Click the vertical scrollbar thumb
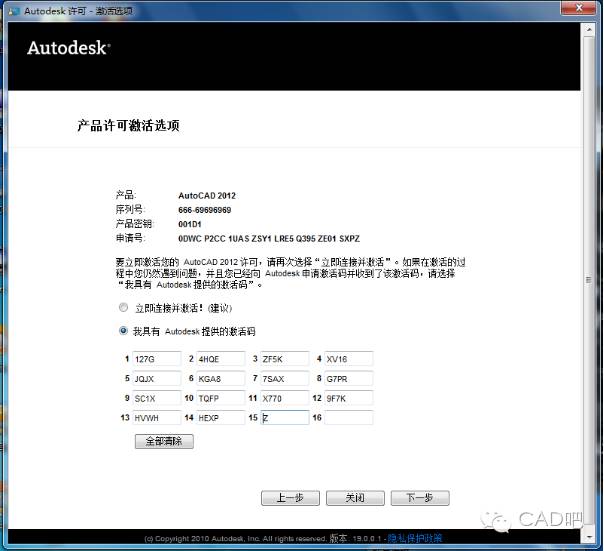The image size is (604, 551). click(588, 280)
